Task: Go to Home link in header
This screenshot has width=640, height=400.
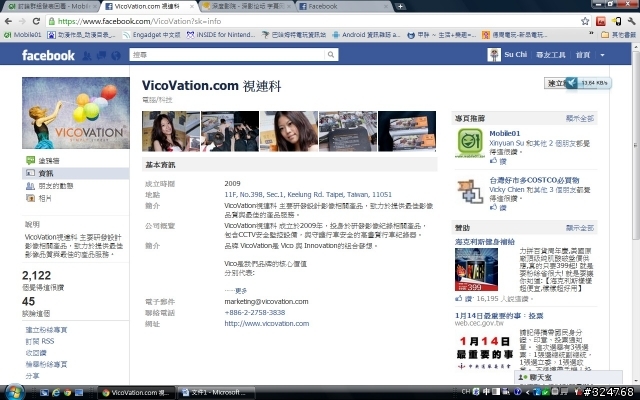Action: pyautogui.click(x=583, y=55)
